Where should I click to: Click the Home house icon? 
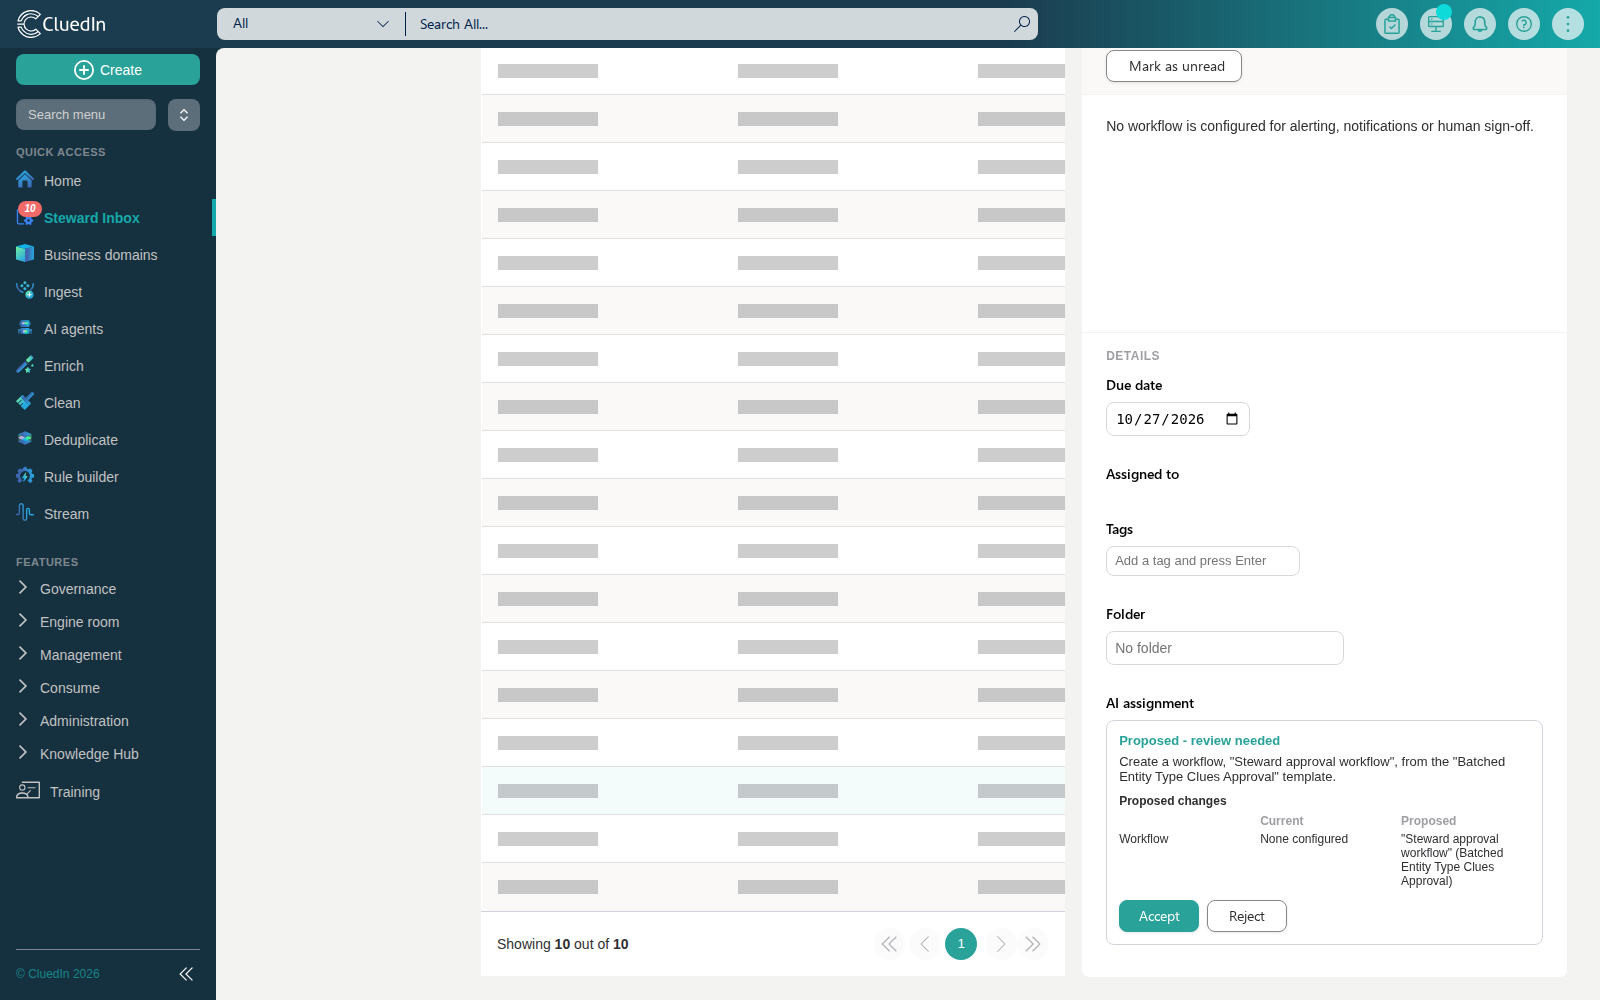25,180
